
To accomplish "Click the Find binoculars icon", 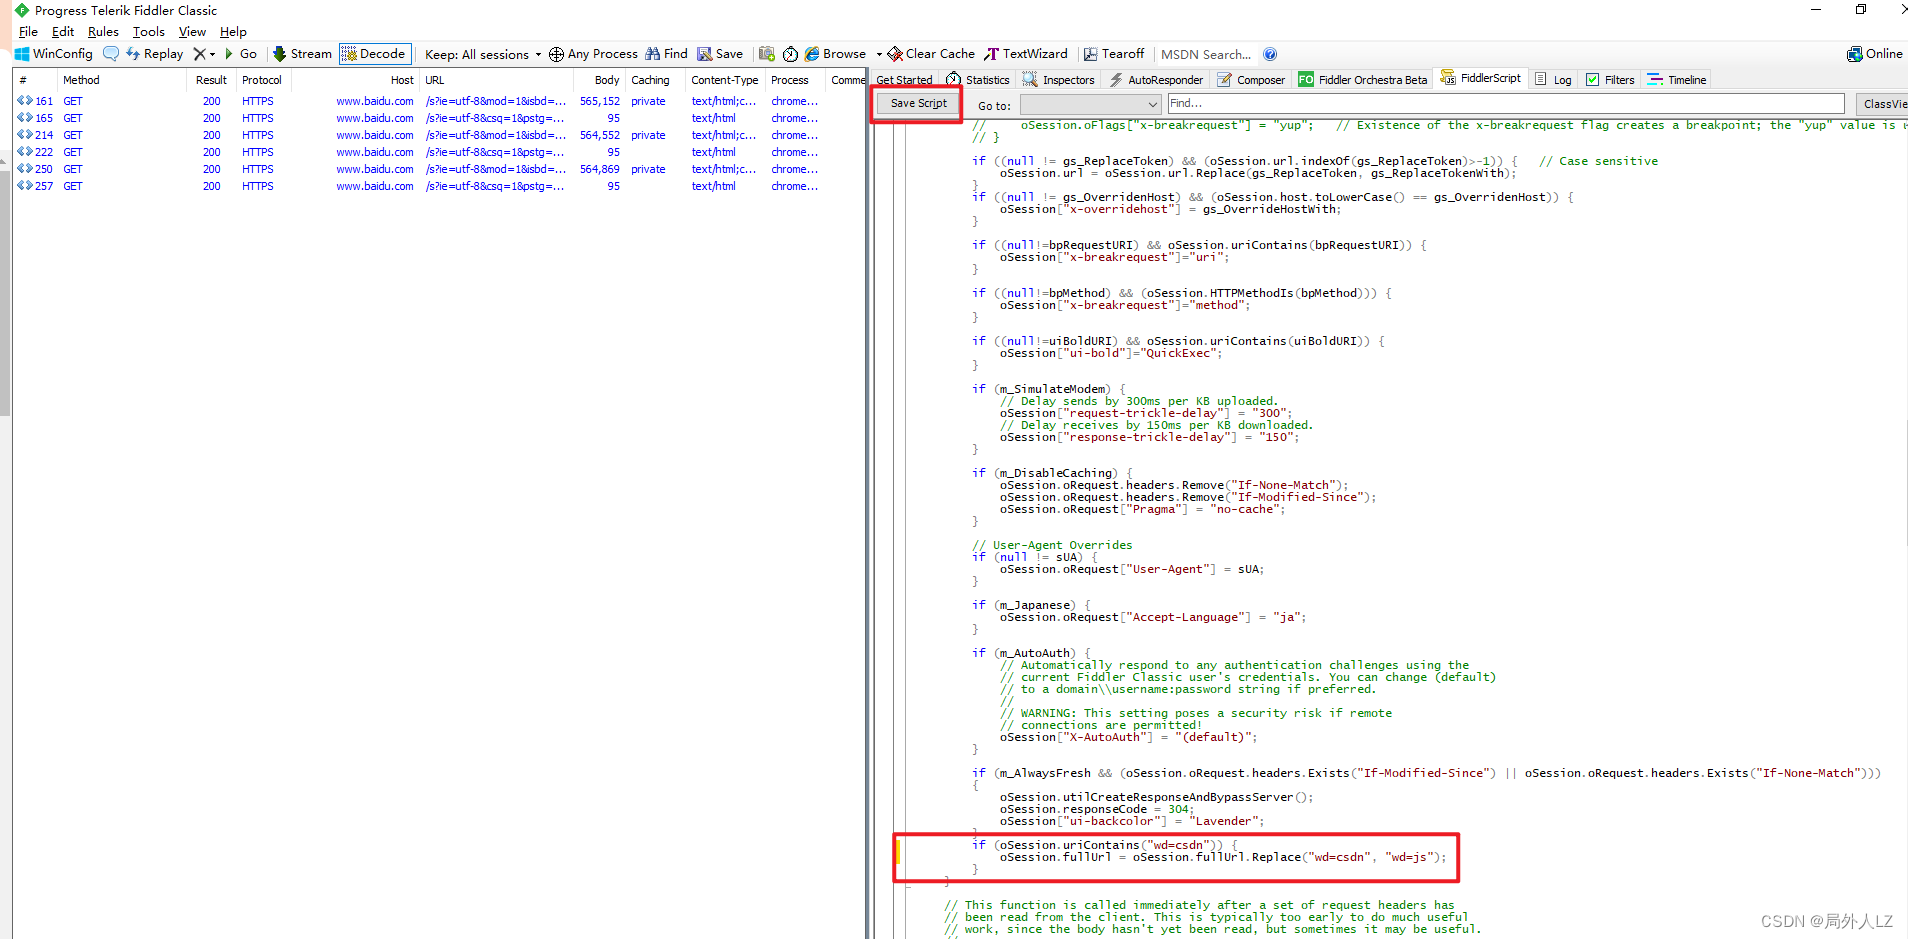I will (x=653, y=54).
